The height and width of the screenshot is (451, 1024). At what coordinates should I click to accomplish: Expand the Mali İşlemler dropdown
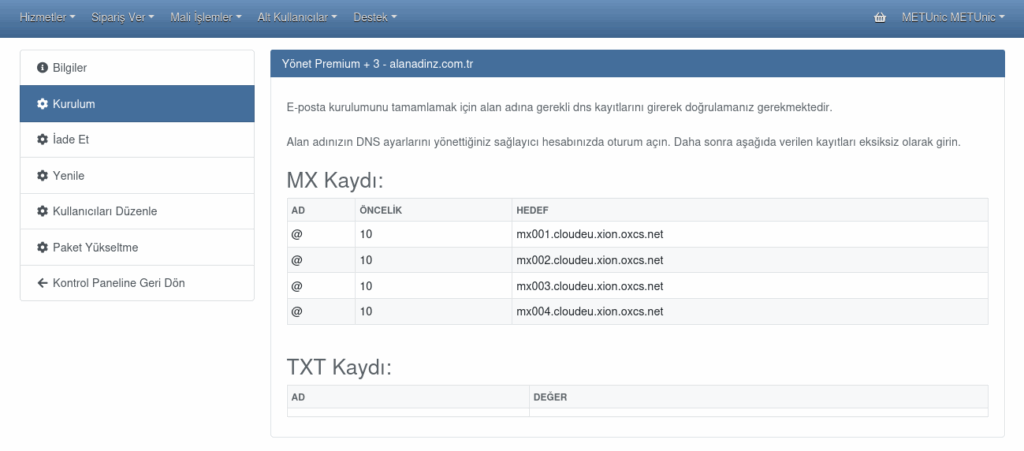pyautogui.click(x=206, y=17)
